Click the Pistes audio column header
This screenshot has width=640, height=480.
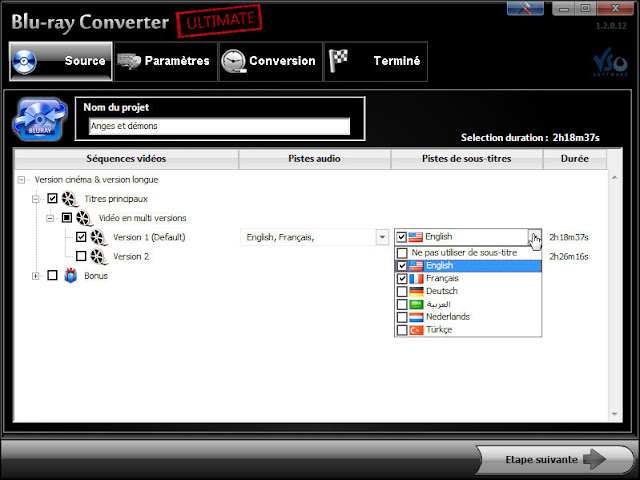tap(314, 159)
